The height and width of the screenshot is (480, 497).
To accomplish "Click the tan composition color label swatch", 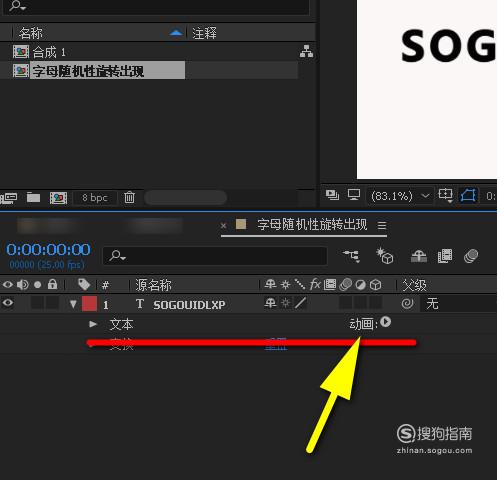I will click(241, 224).
